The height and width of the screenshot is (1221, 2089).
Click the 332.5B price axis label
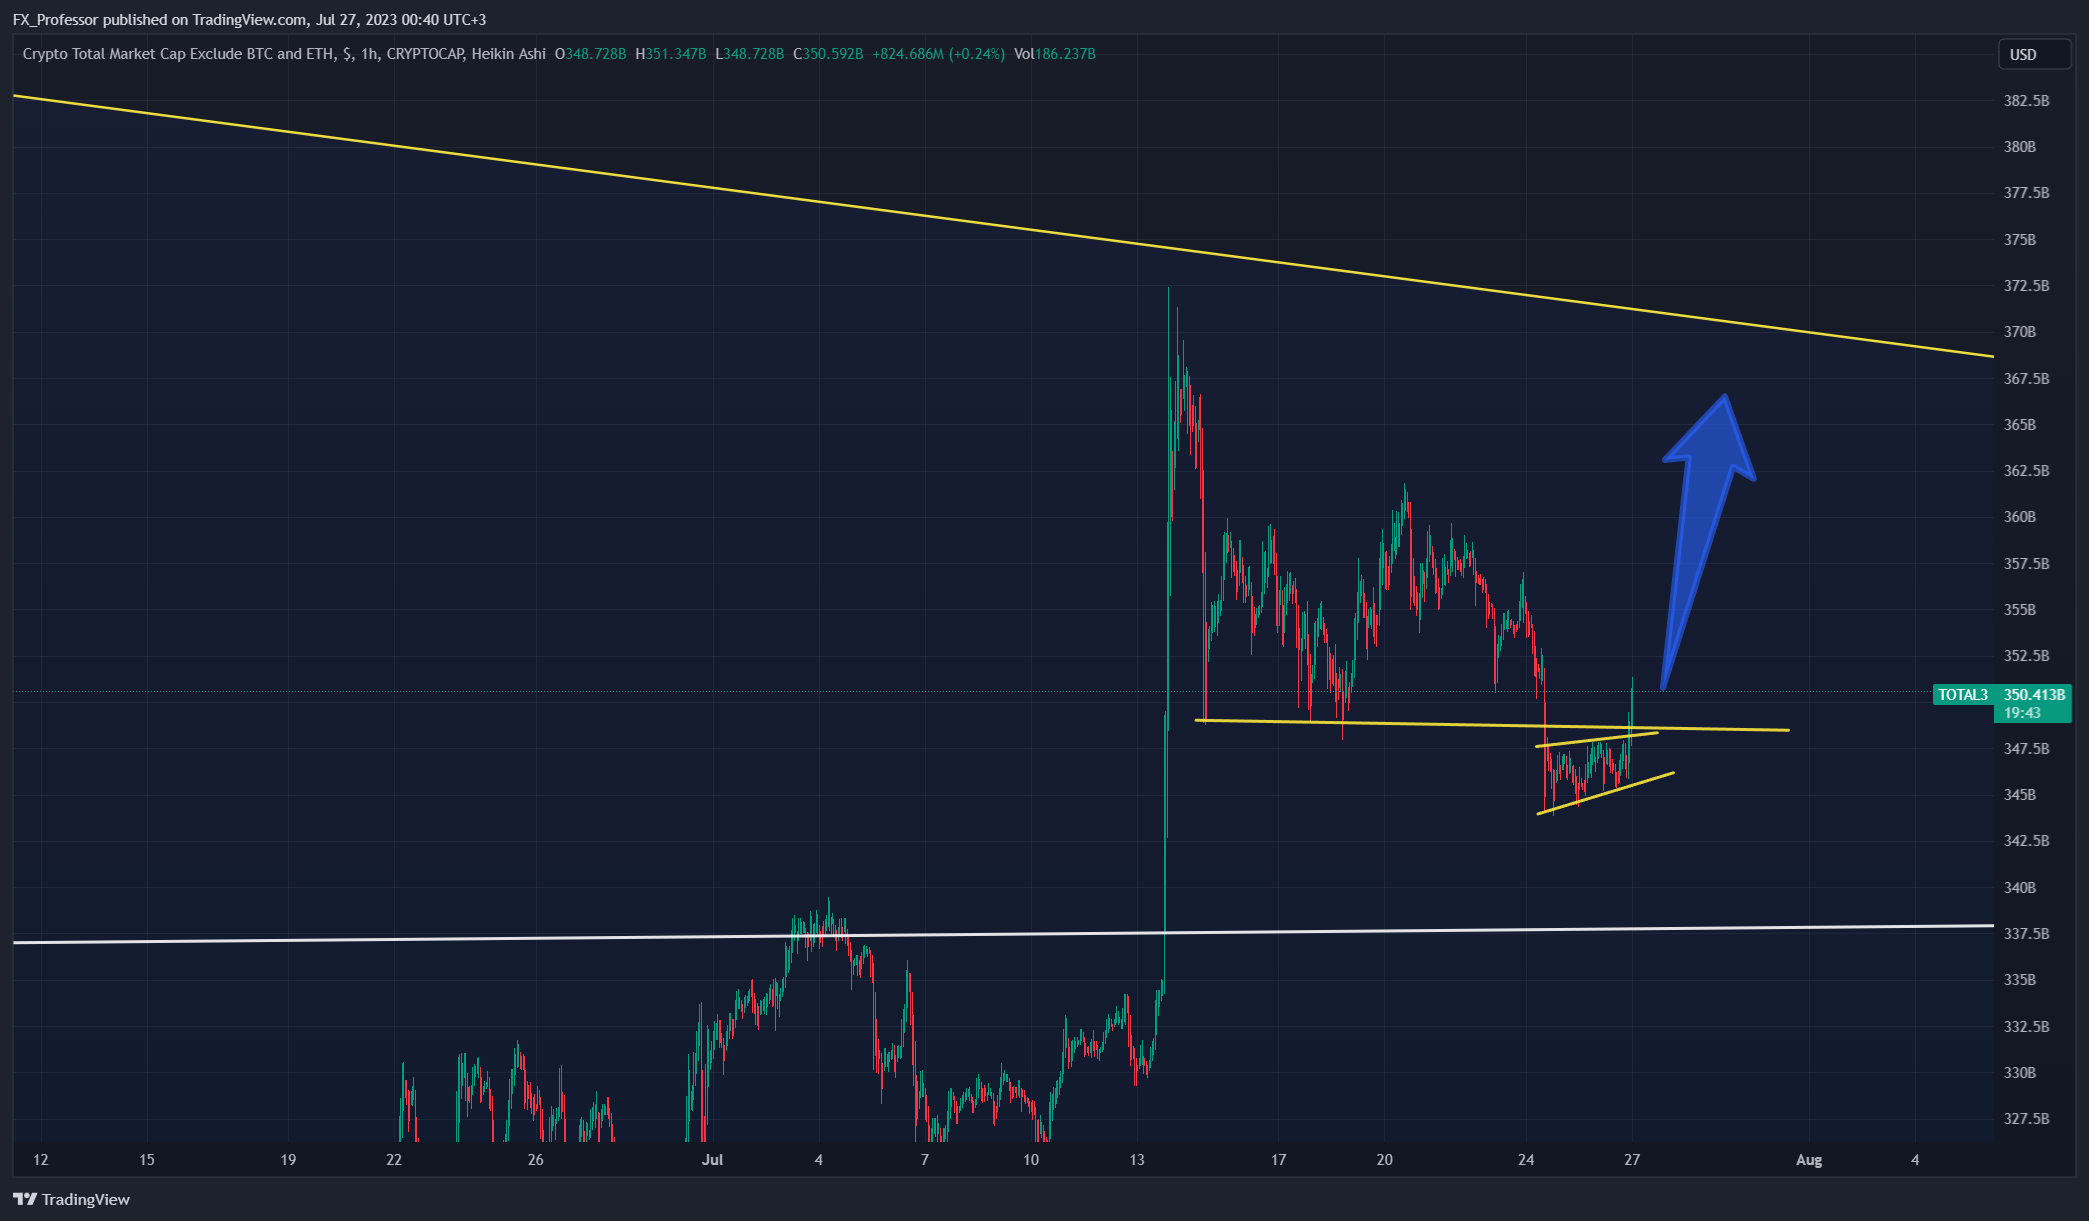point(2026,1027)
